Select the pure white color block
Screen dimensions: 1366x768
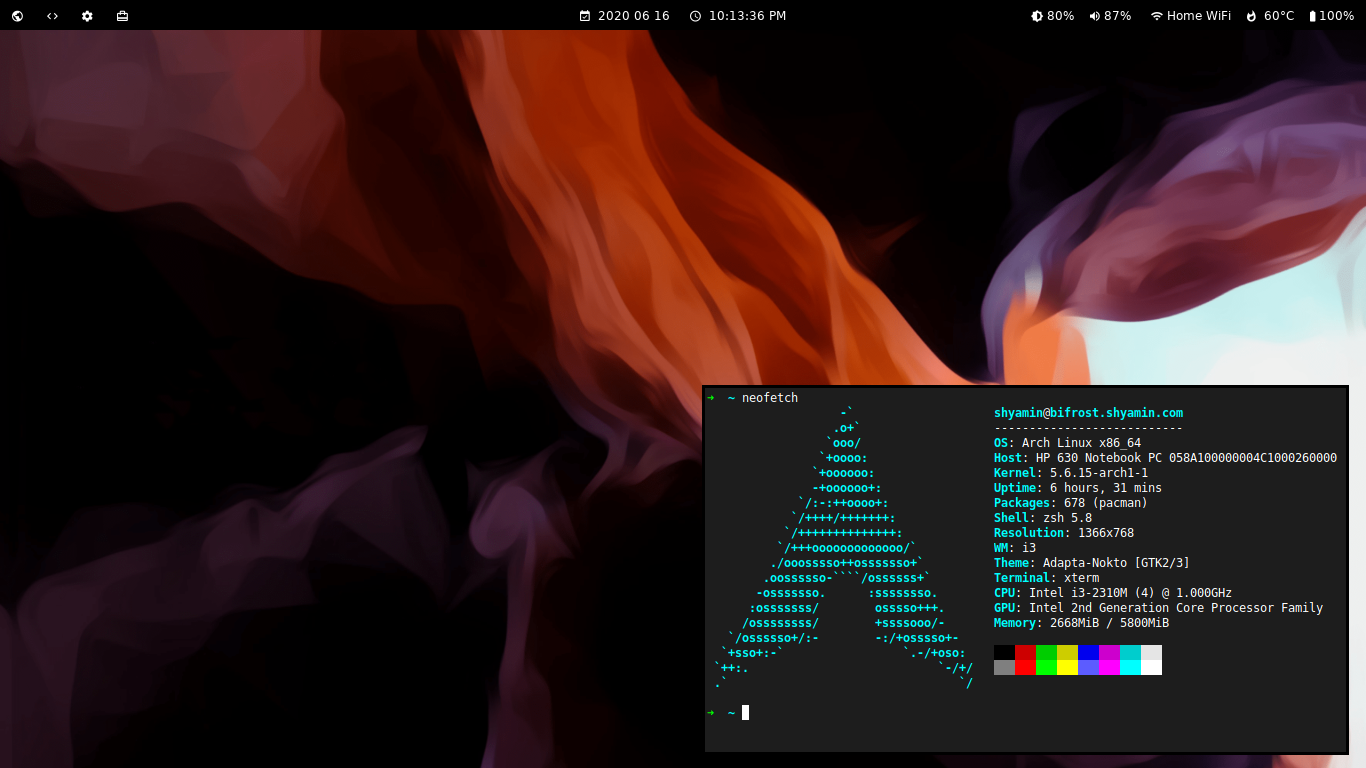point(1151,667)
